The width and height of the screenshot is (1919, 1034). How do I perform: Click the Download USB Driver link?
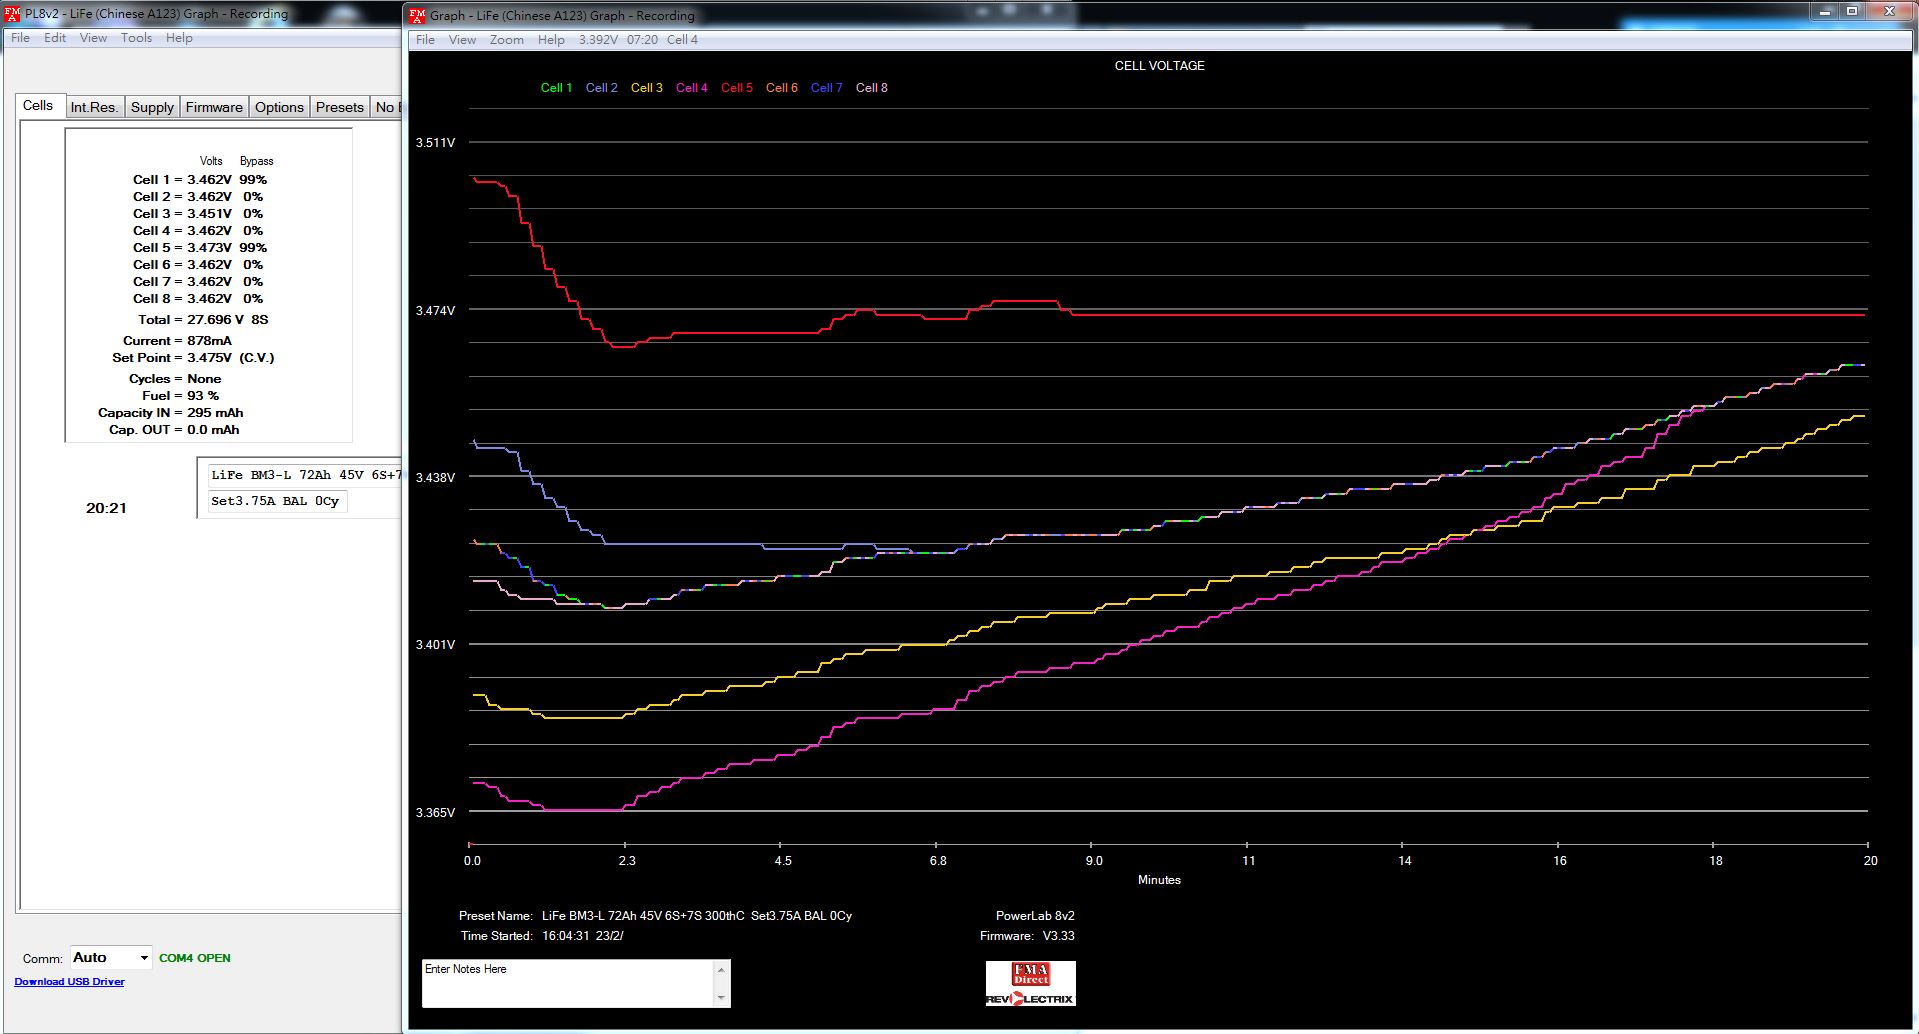pyautogui.click(x=69, y=982)
